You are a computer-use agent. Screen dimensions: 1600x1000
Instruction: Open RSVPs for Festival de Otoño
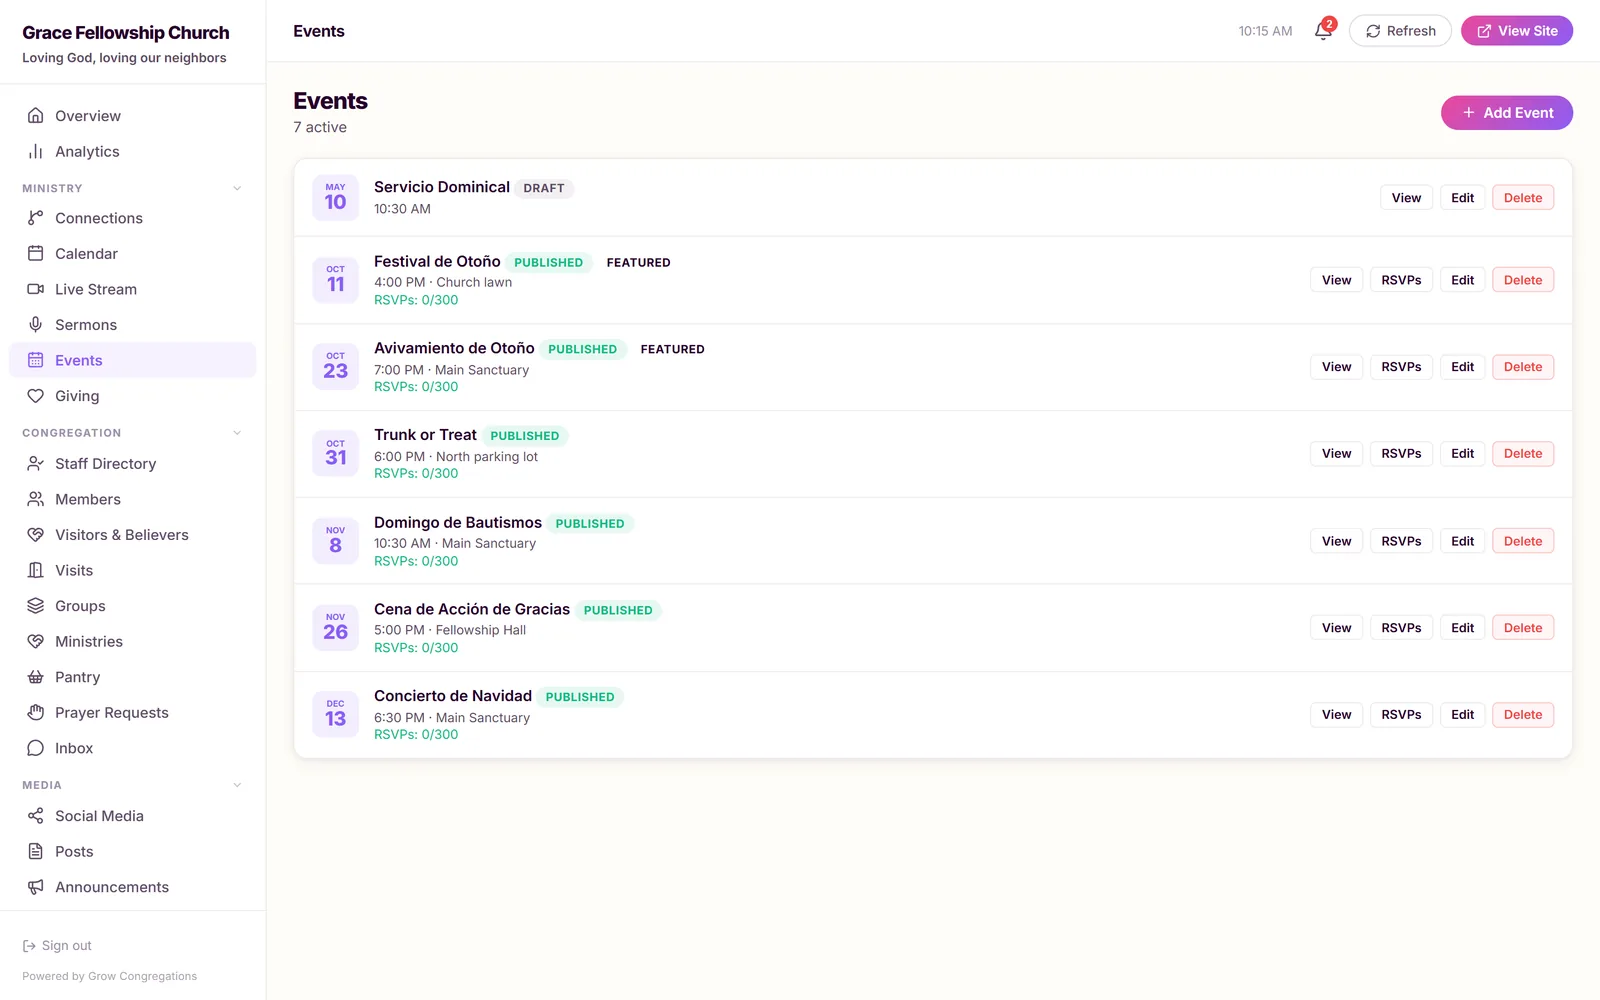pyautogui.click(x=1401, y=280)
